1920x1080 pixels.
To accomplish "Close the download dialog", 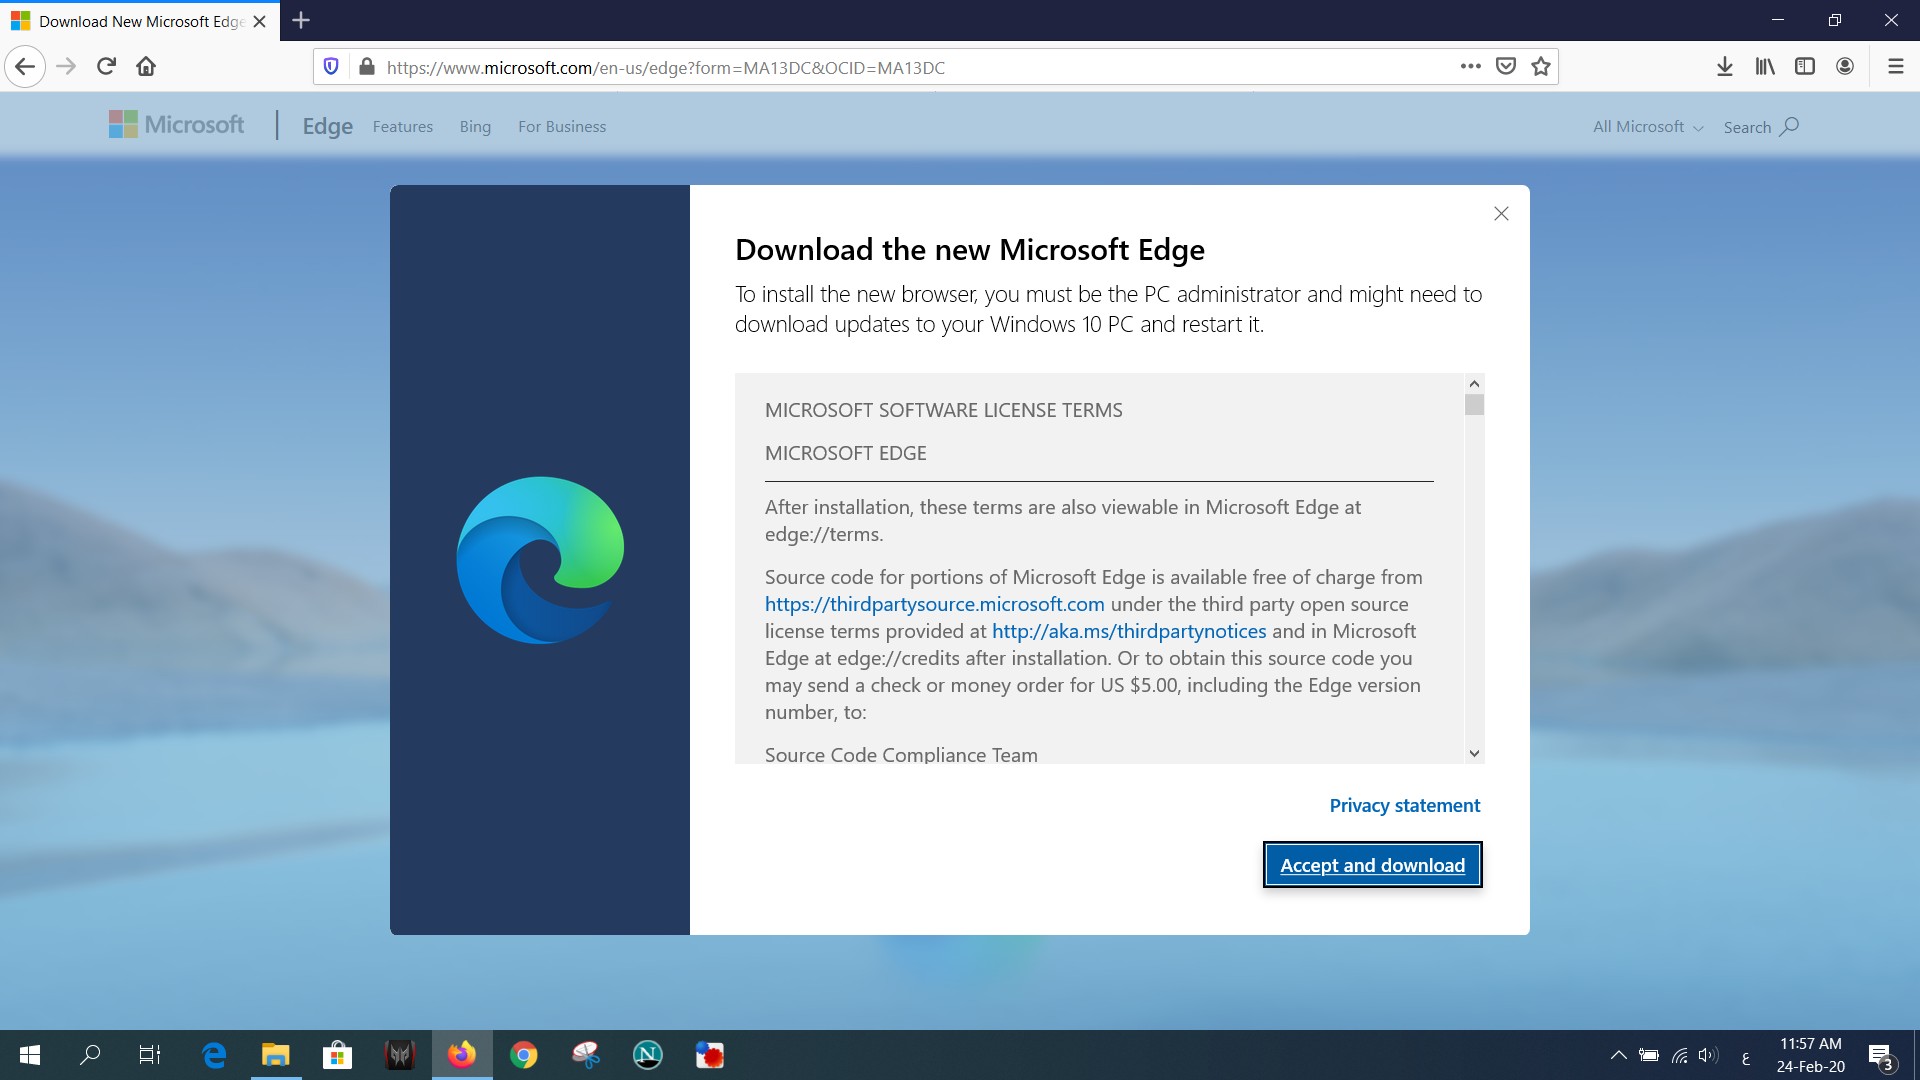I will 1501,214.
